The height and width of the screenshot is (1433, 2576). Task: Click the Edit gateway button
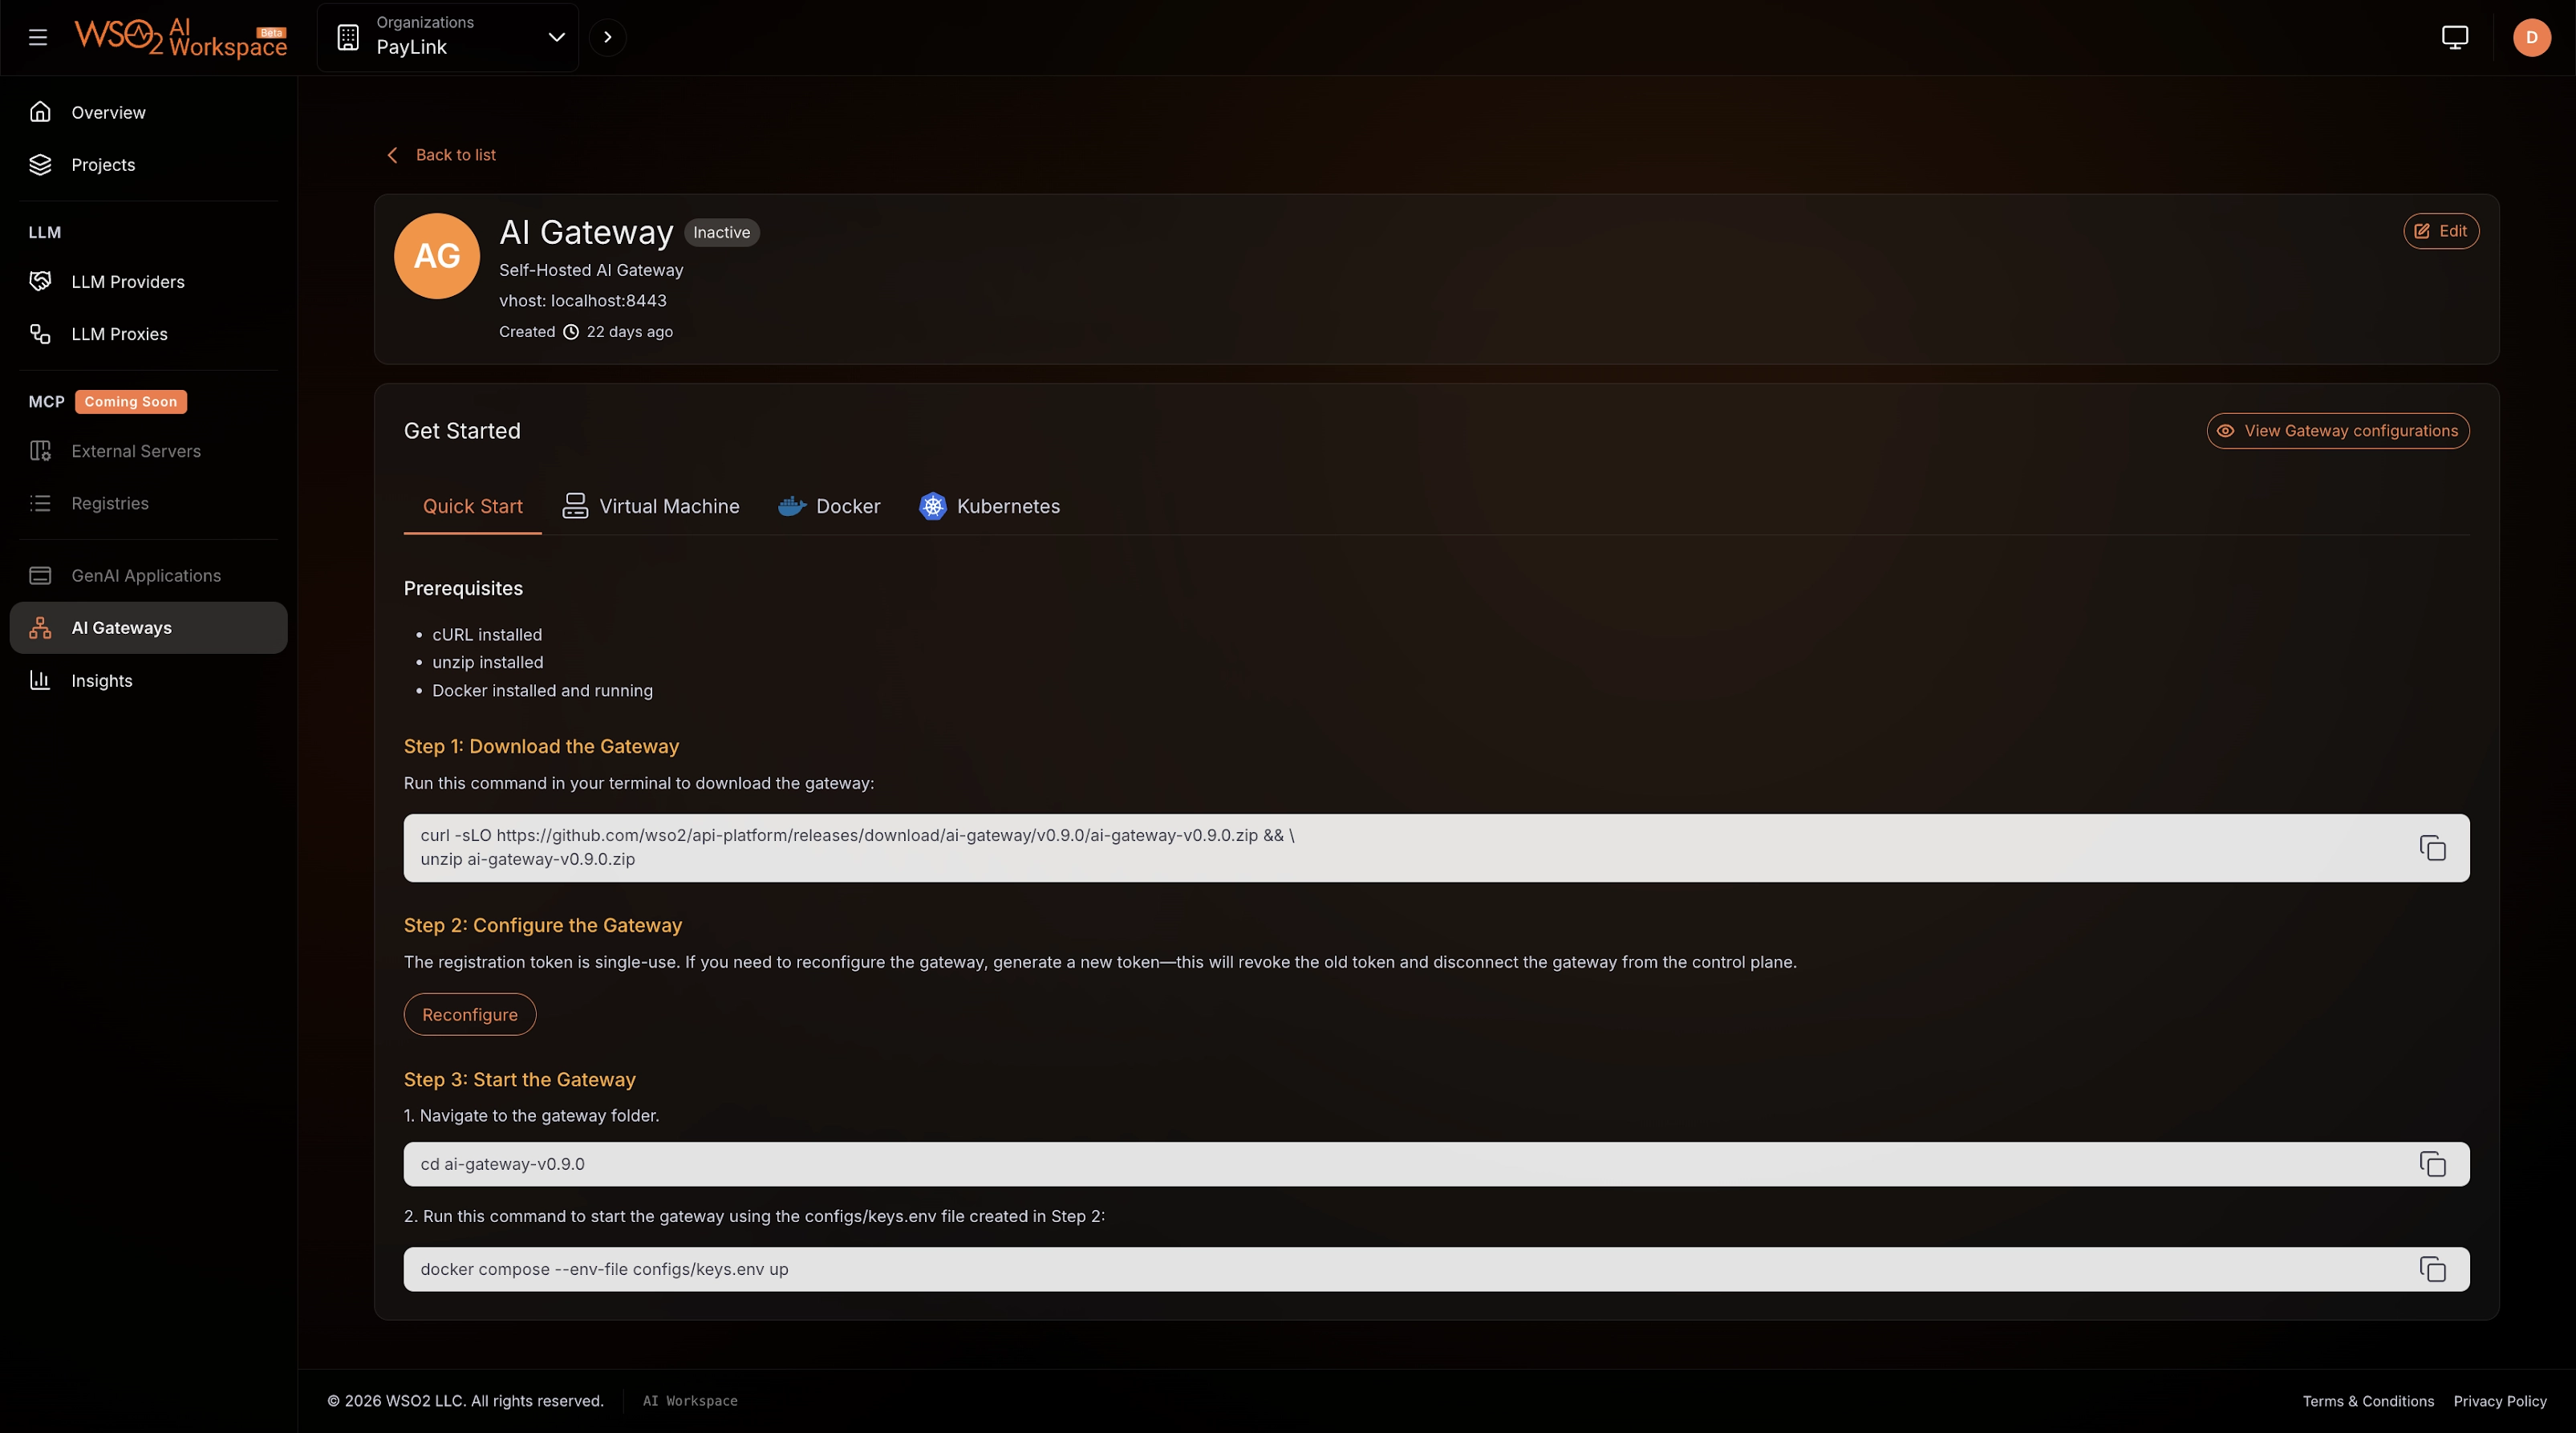point(2440,232)
